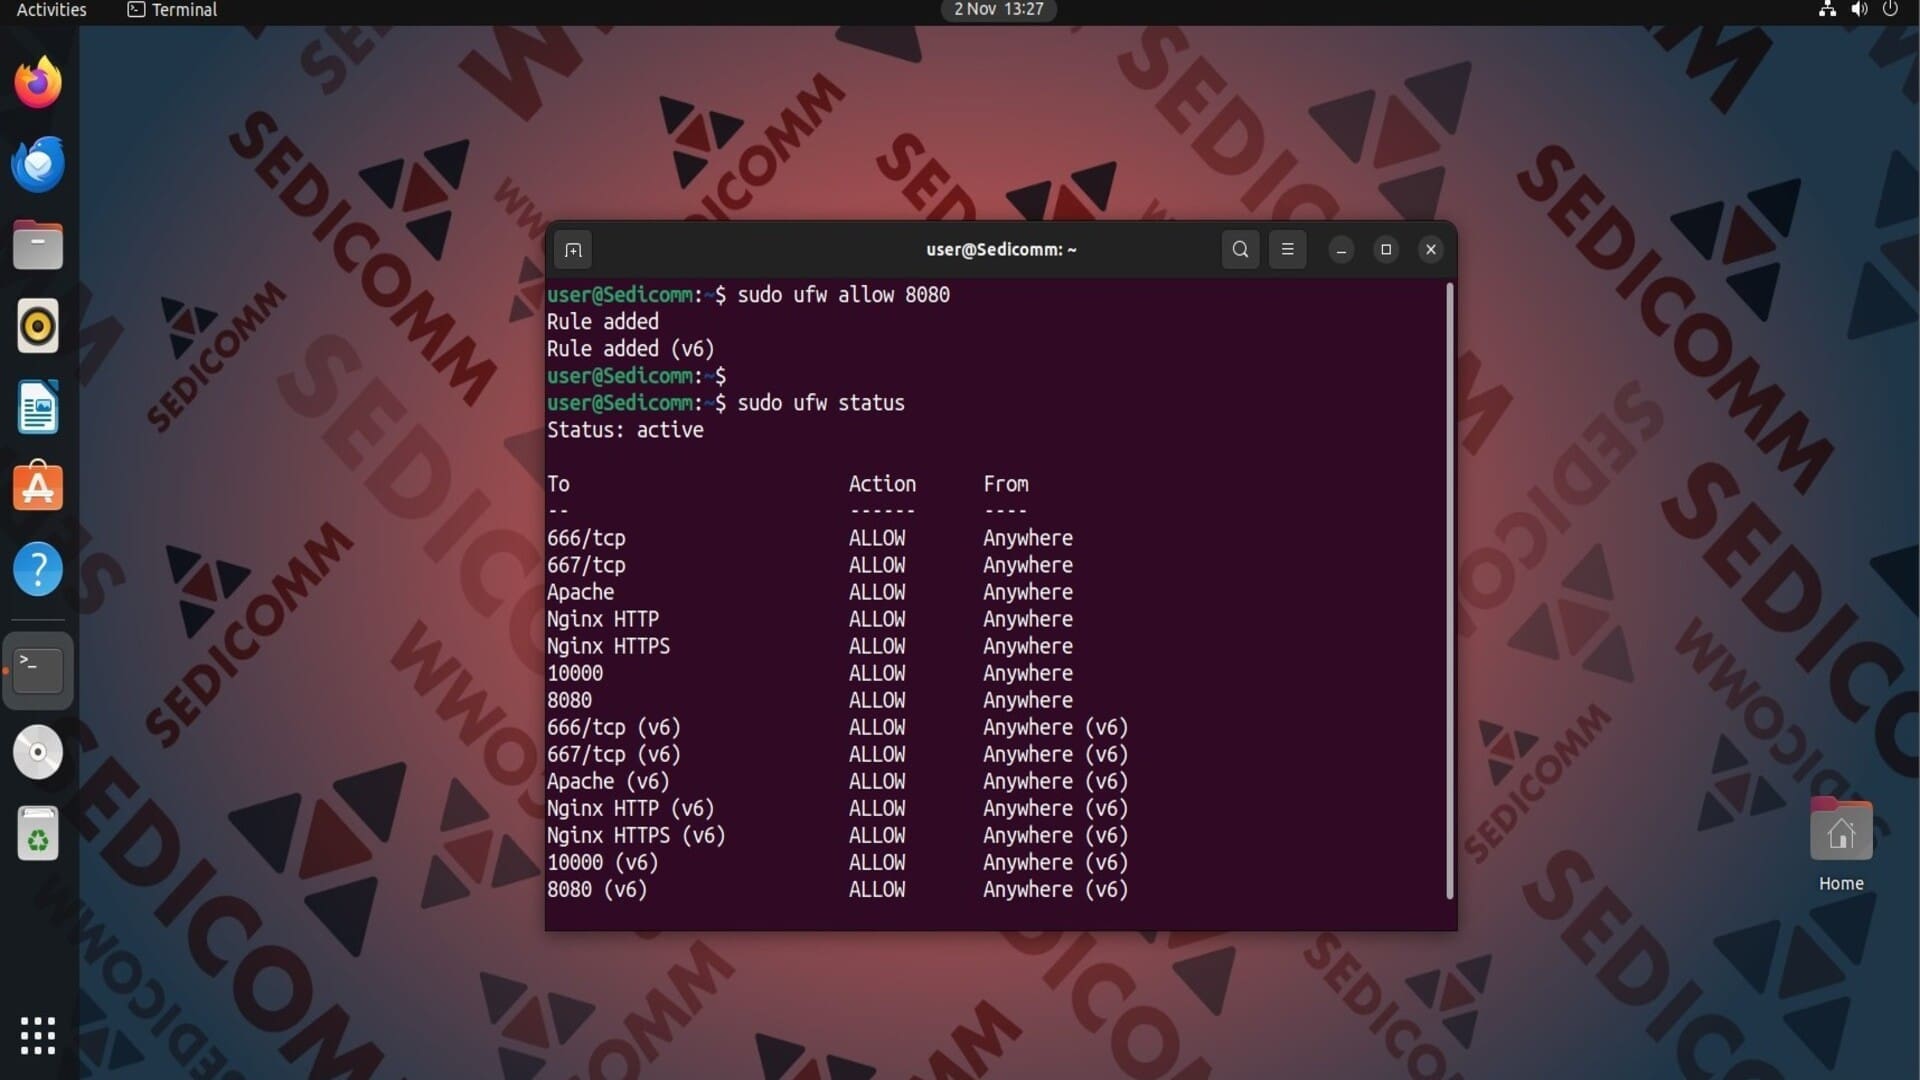
Task: Open the Help icon in dock
Action: click(38, 569)
